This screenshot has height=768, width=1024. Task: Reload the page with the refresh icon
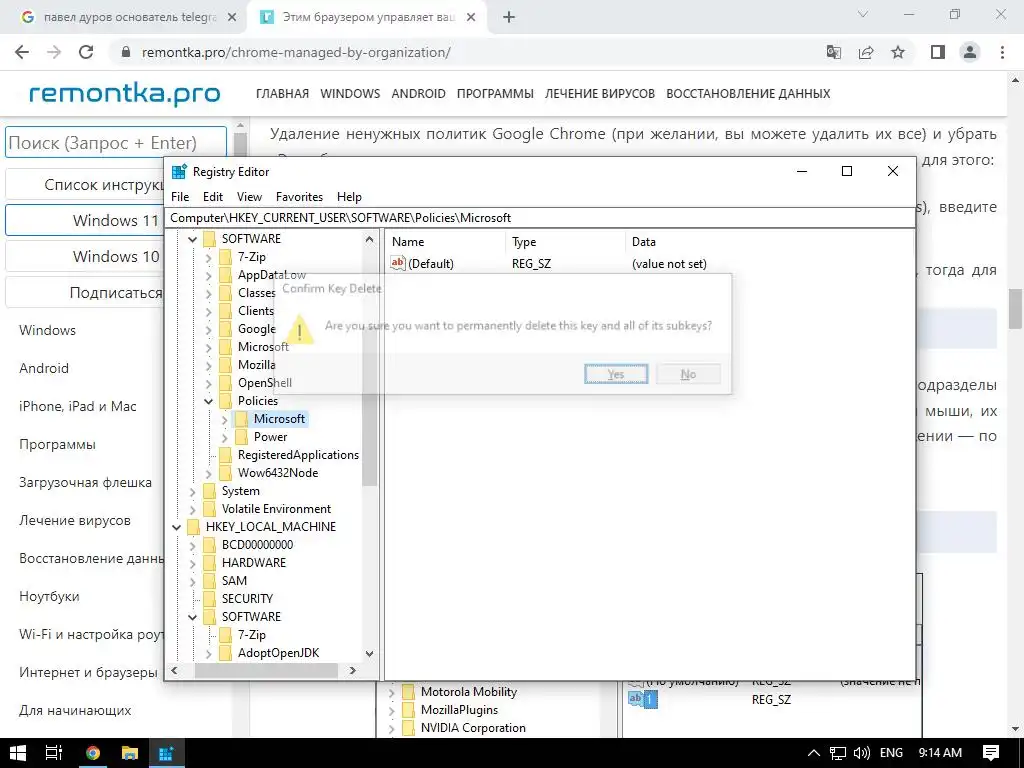pos(86,52)
